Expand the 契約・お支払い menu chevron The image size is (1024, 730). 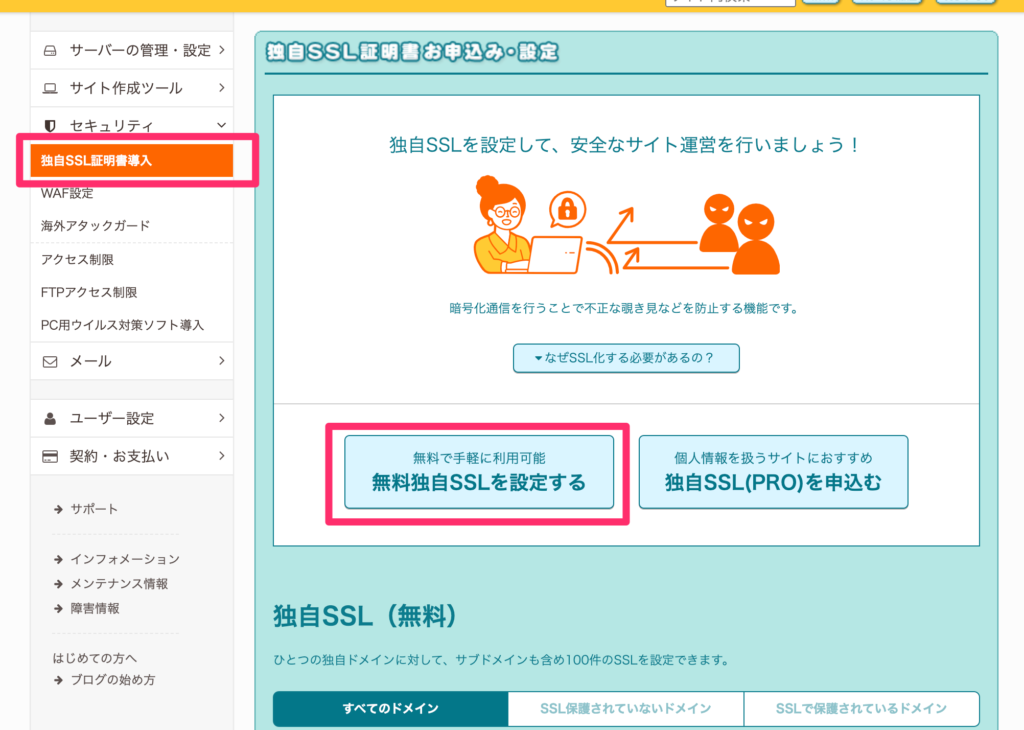click(x=221, y=456)
